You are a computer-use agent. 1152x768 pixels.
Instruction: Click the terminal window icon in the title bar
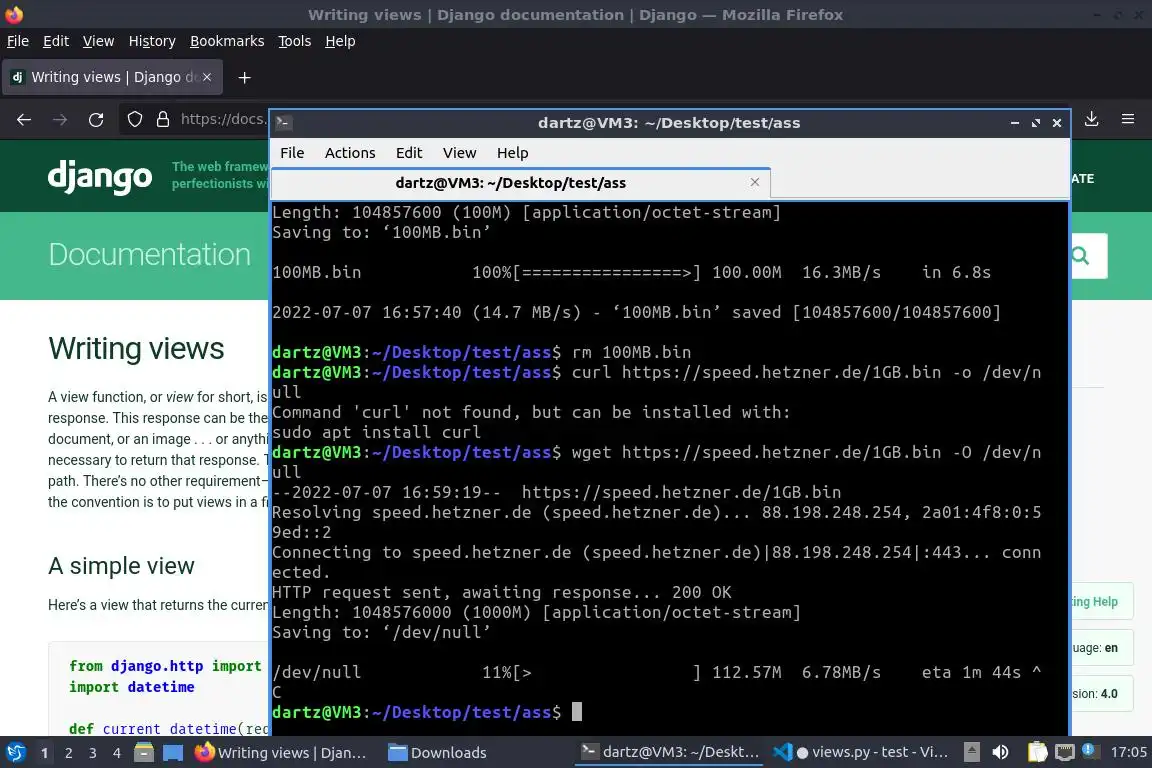tap(284, 123)
